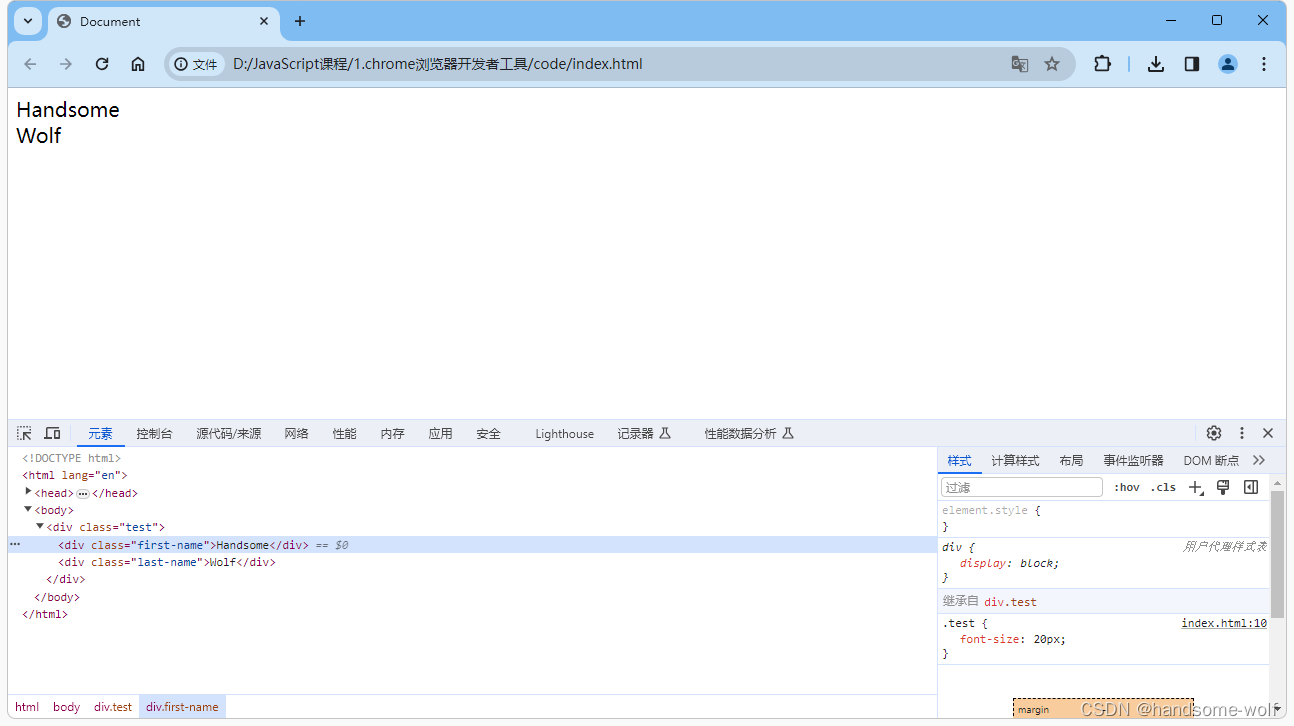Open the 内存 tab
This screenshot has height=726, width=1294.
click(x=393, y=434)
